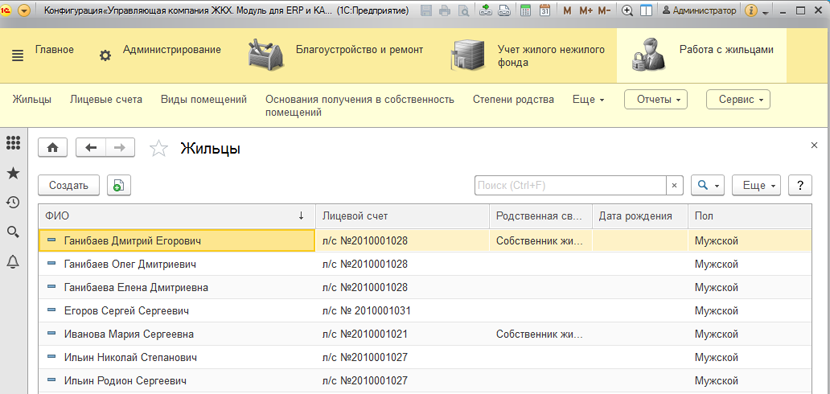The height and width of the screenshot is (394, 830).
Task: Select row Ганибаев Олег Дмитриевич
Action: tap(425, 264)
